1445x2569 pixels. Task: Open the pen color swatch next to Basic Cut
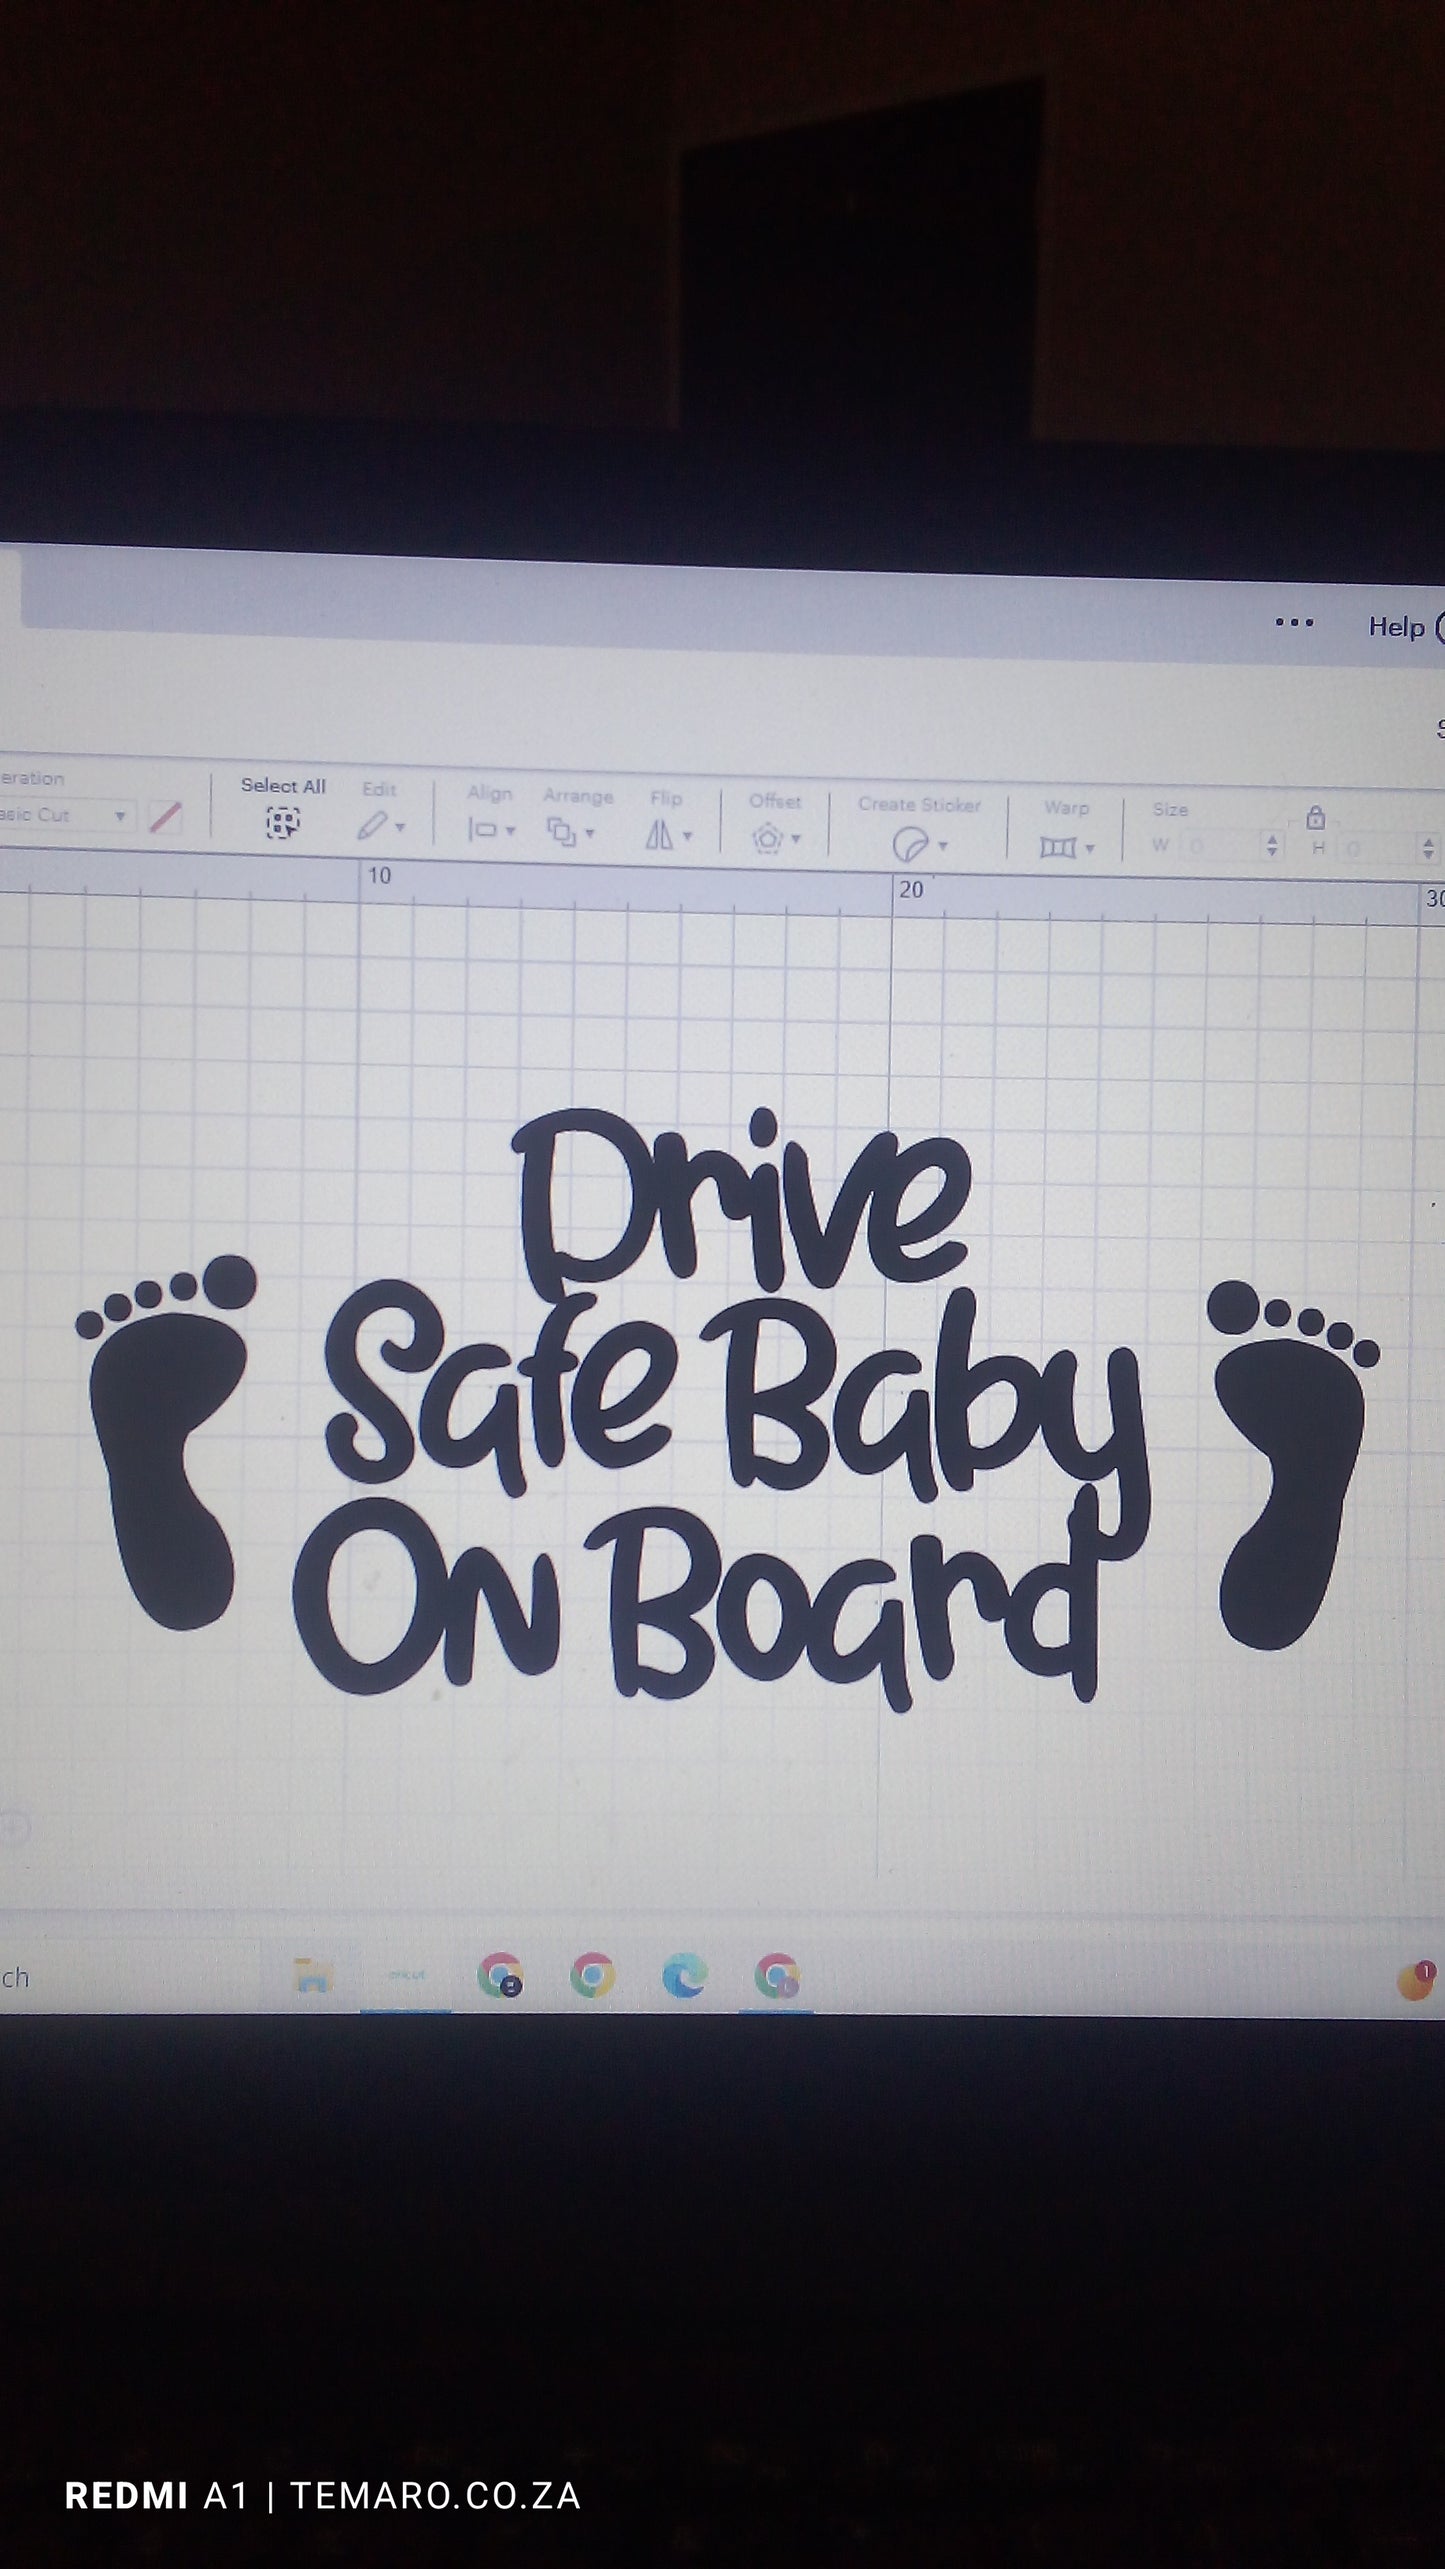coord(165,818)
